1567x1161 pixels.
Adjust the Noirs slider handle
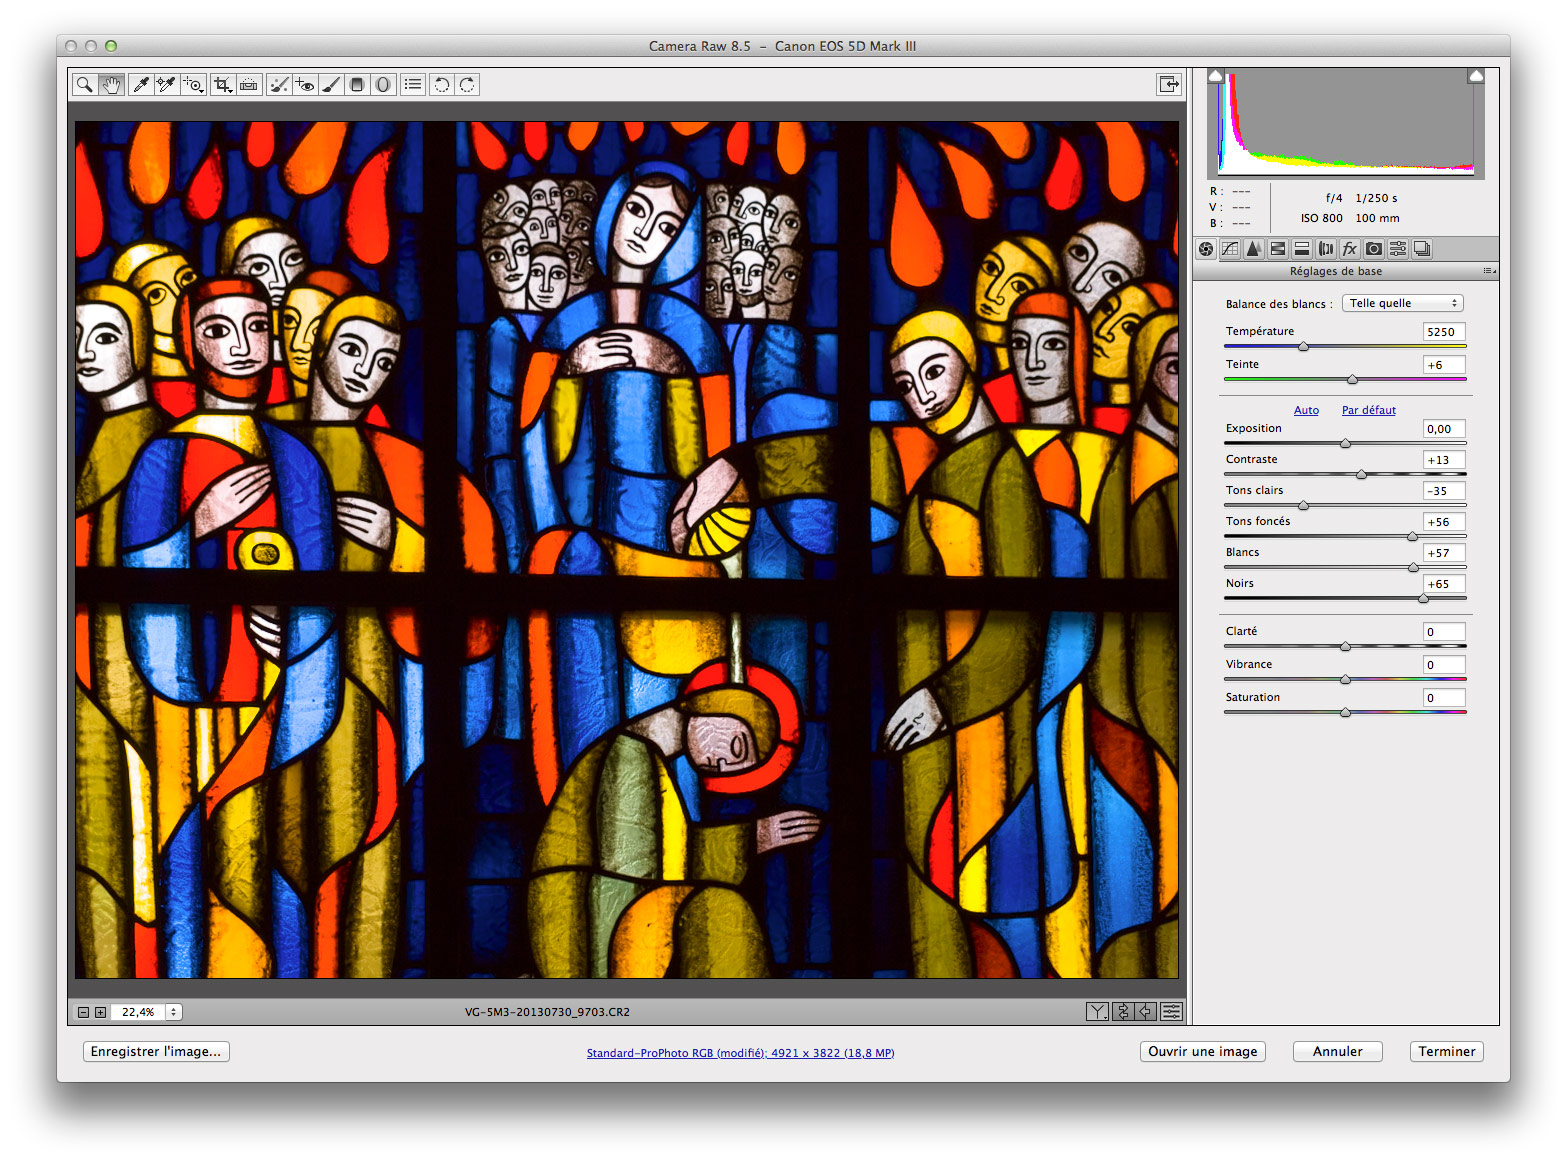point(1423,598)
